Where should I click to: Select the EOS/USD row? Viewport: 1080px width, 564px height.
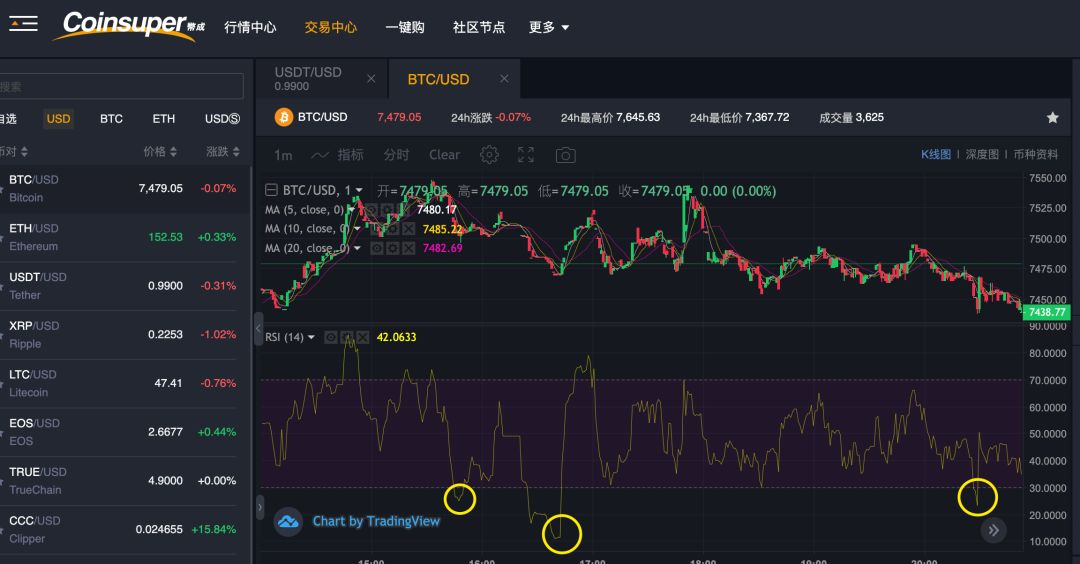(124, 432)
